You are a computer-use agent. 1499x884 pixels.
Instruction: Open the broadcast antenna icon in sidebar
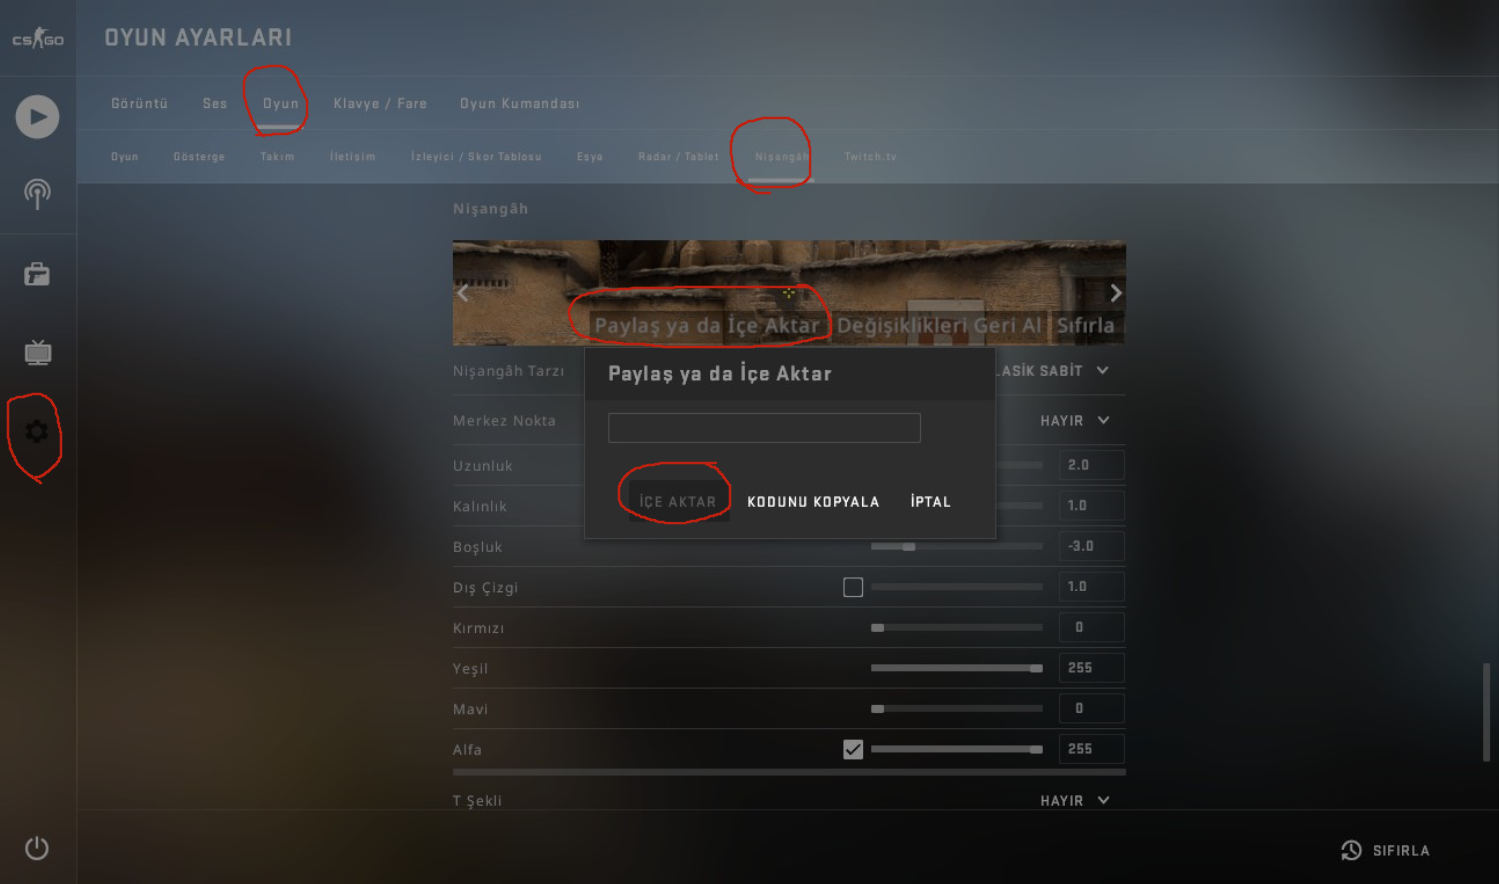point(37,194)
